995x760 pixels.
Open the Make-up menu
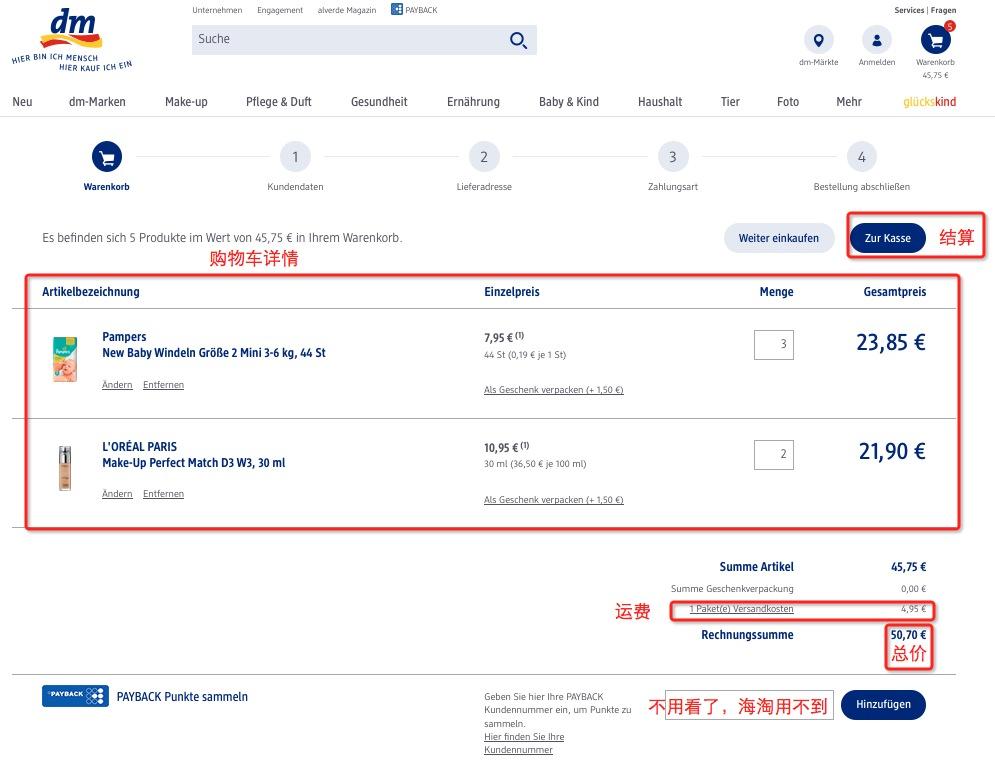click(186, 102)
